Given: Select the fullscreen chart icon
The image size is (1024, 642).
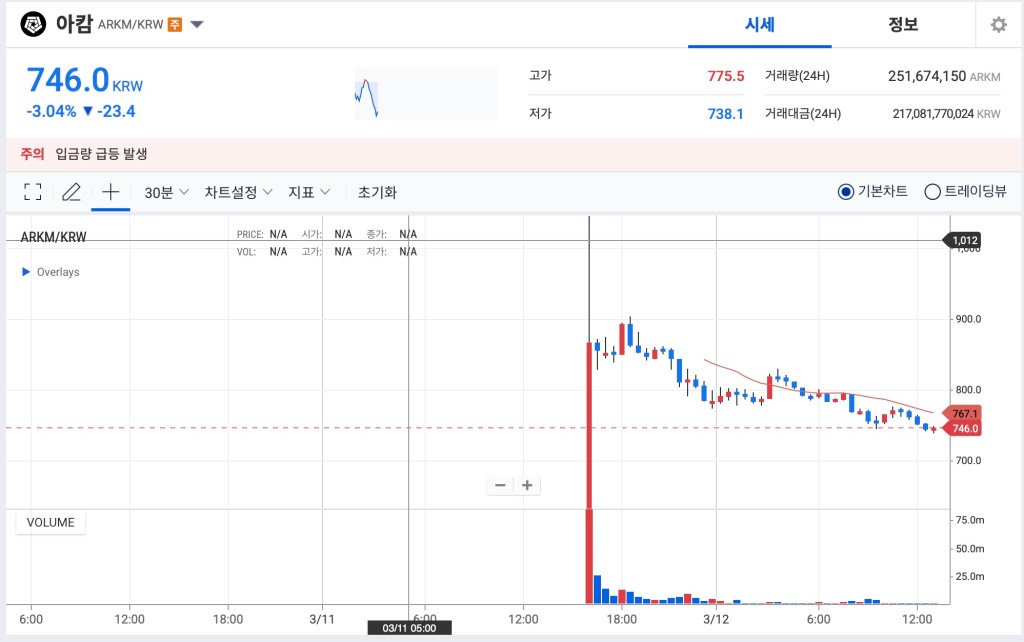Looking at the screenshot, I should (32, 191).
